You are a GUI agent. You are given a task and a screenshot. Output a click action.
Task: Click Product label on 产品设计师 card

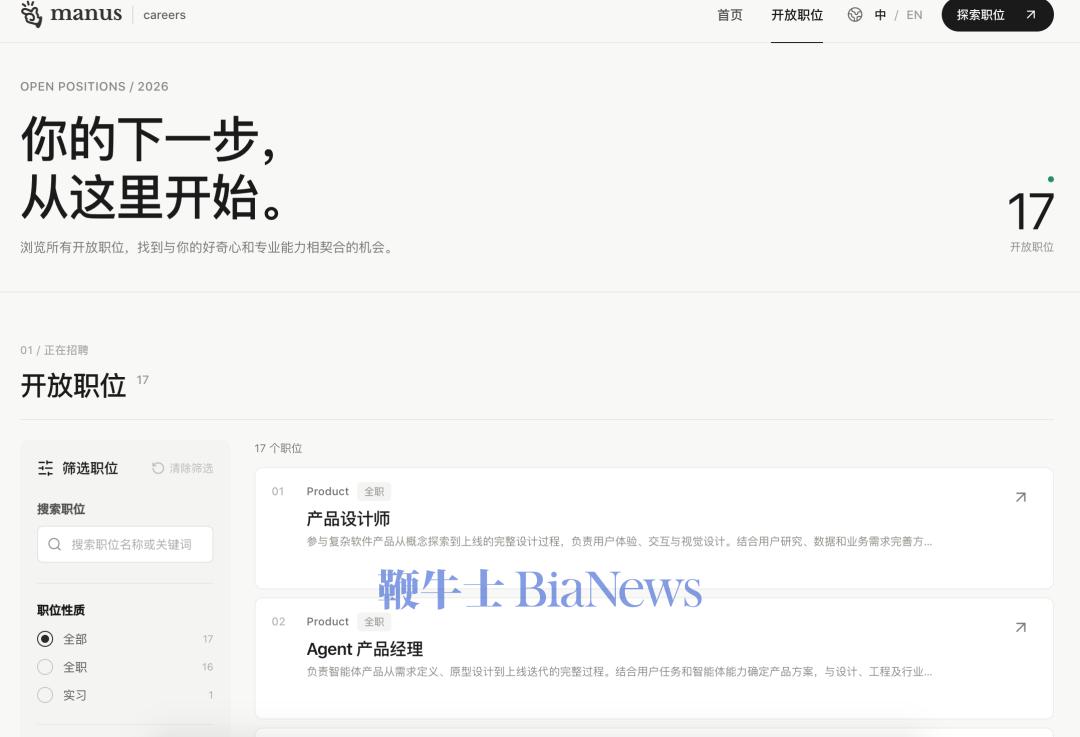point(328,491)
